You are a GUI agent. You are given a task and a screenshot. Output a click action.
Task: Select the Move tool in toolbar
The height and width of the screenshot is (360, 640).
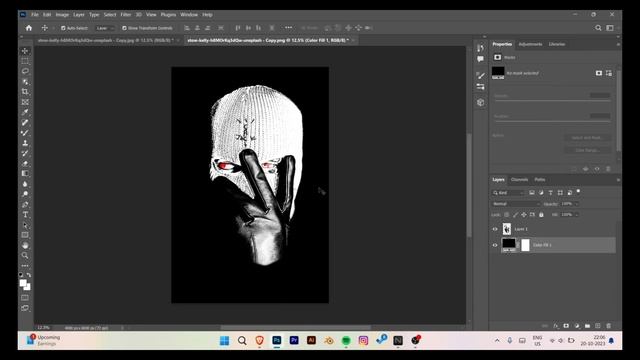pos(25,51)
